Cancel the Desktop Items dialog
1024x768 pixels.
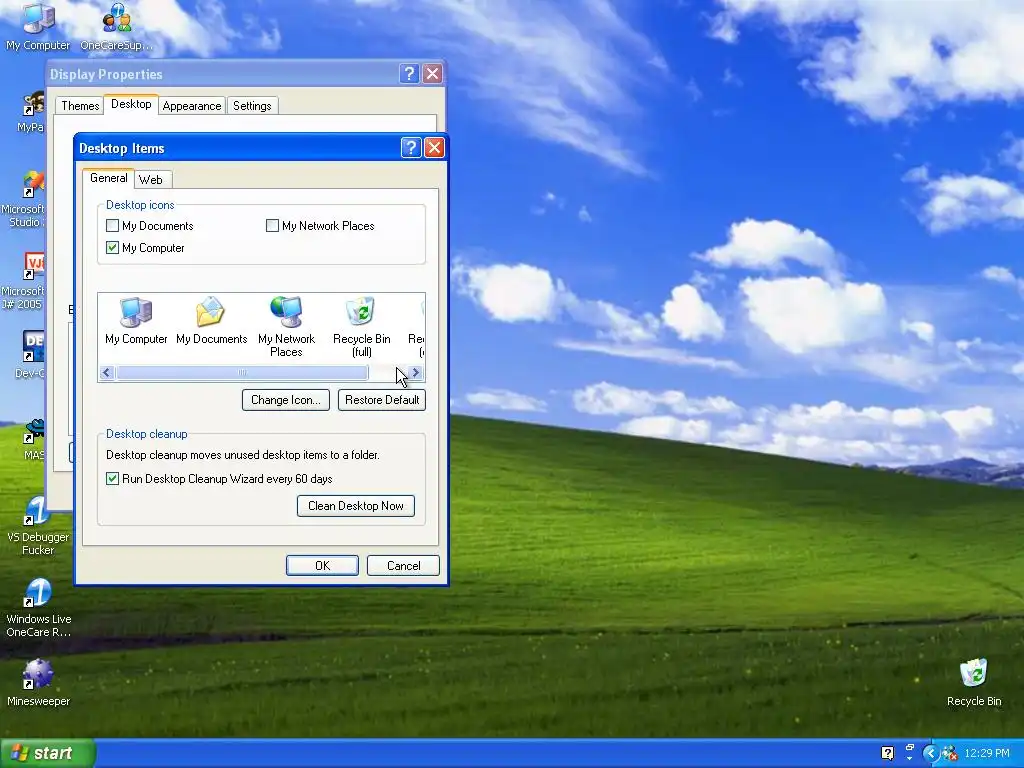403,566
